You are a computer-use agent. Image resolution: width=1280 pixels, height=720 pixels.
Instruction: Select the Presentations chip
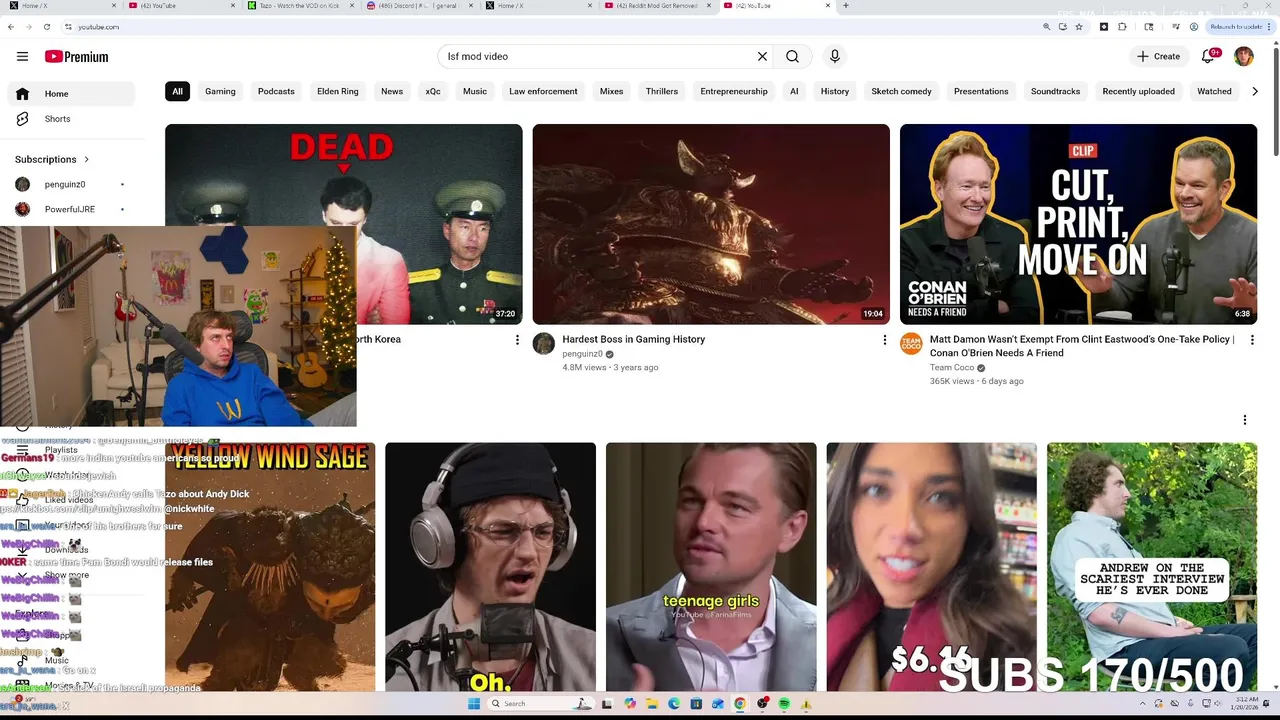coord(981,91)
